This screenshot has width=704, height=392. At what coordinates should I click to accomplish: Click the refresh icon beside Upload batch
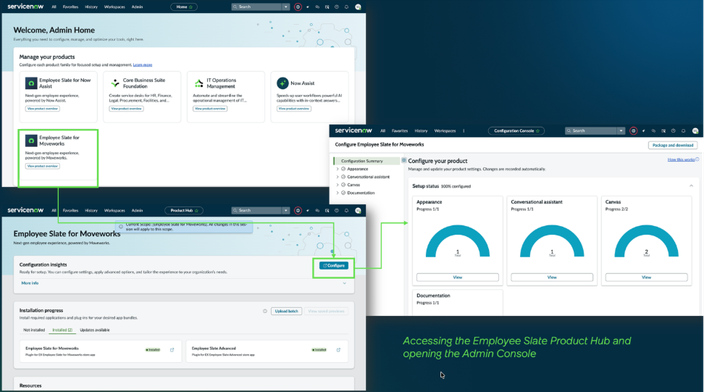point(265,311)
